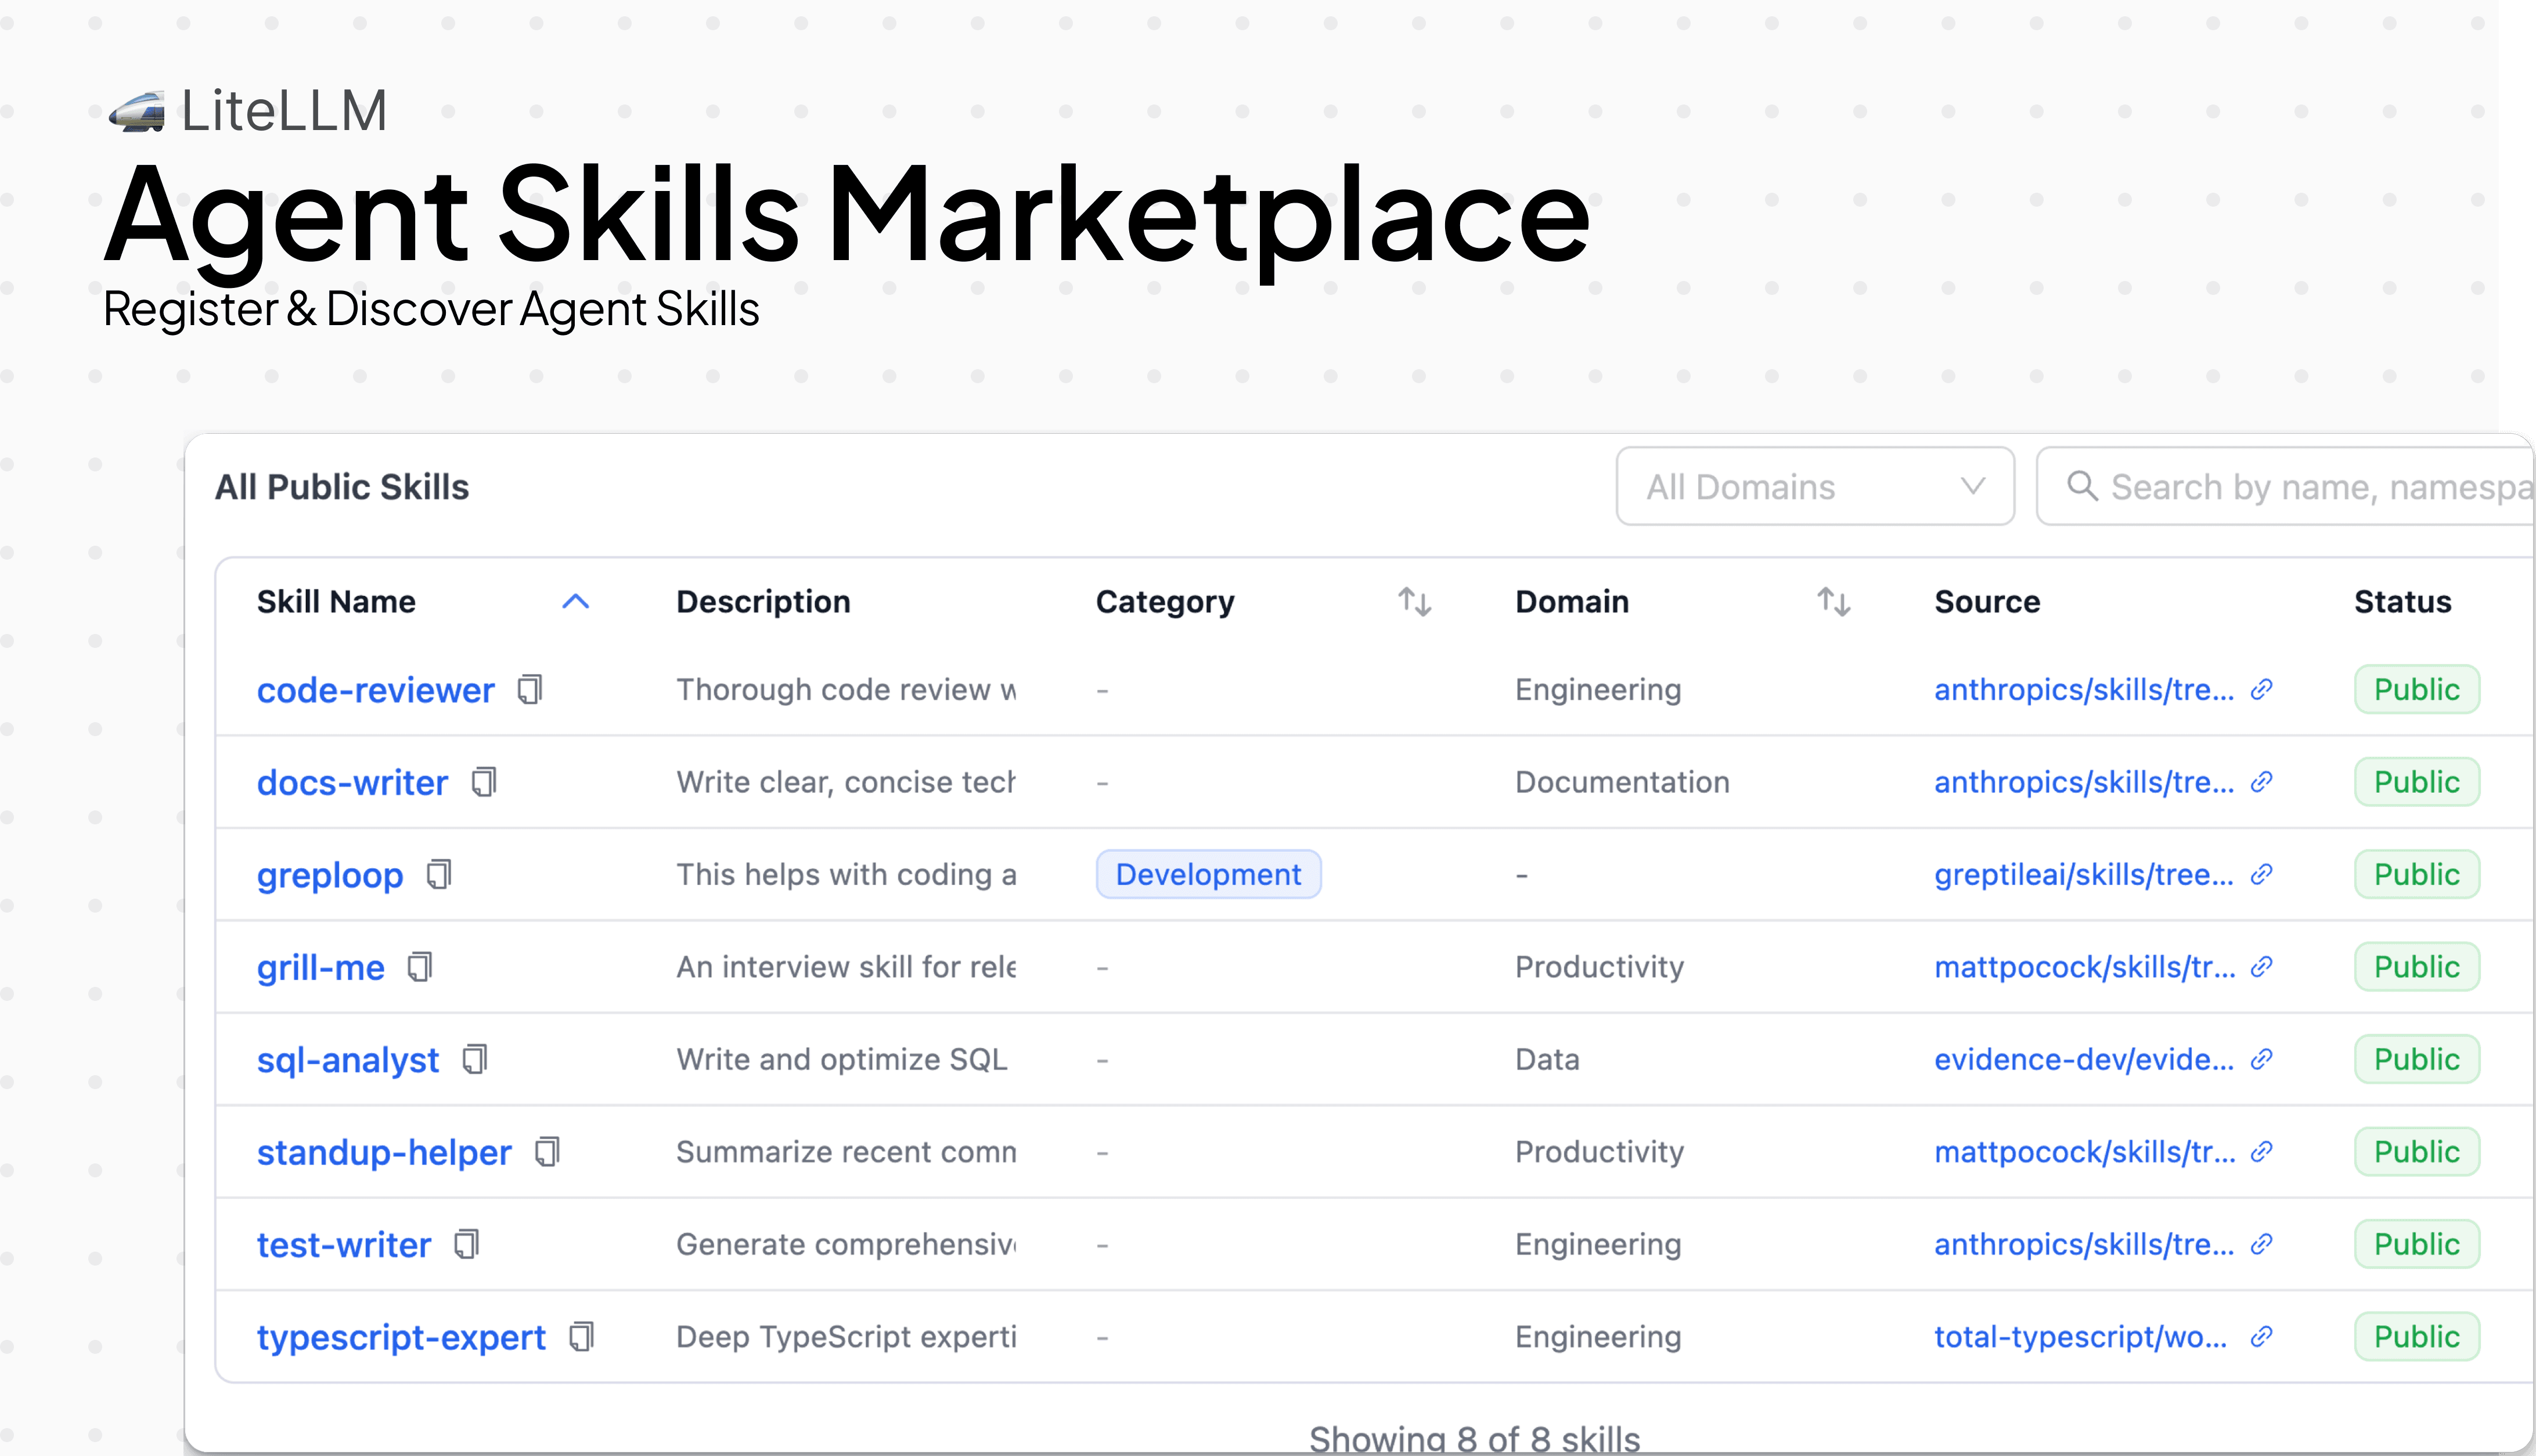
Task: Sort the Domain column with arrows icon
Action: [1833, 602]
